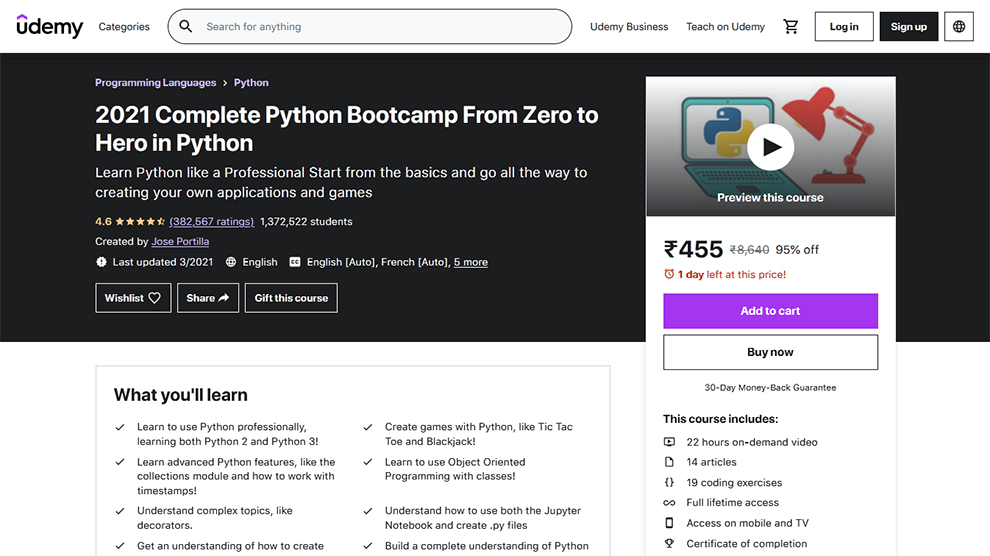
Task: Open Udemy Business link
Action: pyautogui.click(x=629, y=27)
